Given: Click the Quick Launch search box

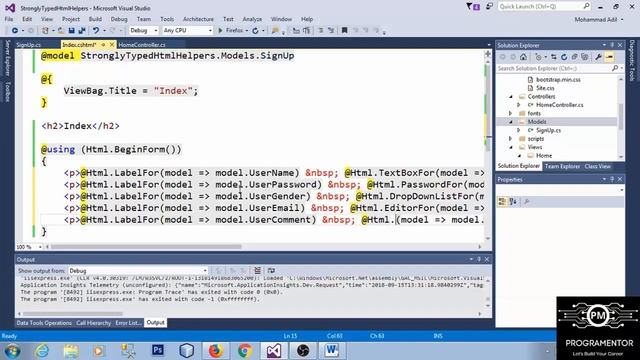Looking at the screenshot, I should pyautogui.click(x=544, y=7).
